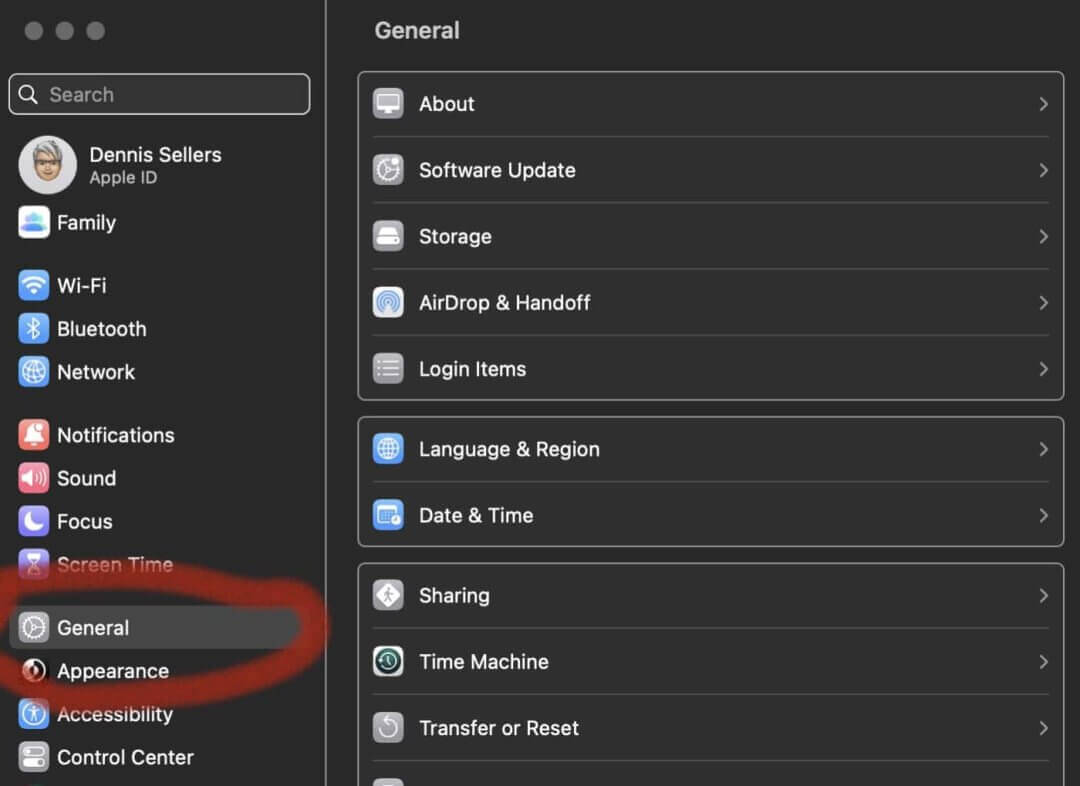This screenshot has width=1080, height=786.
Task: Open Login Items via right chevron
Action: click(x=1043, y=369)
